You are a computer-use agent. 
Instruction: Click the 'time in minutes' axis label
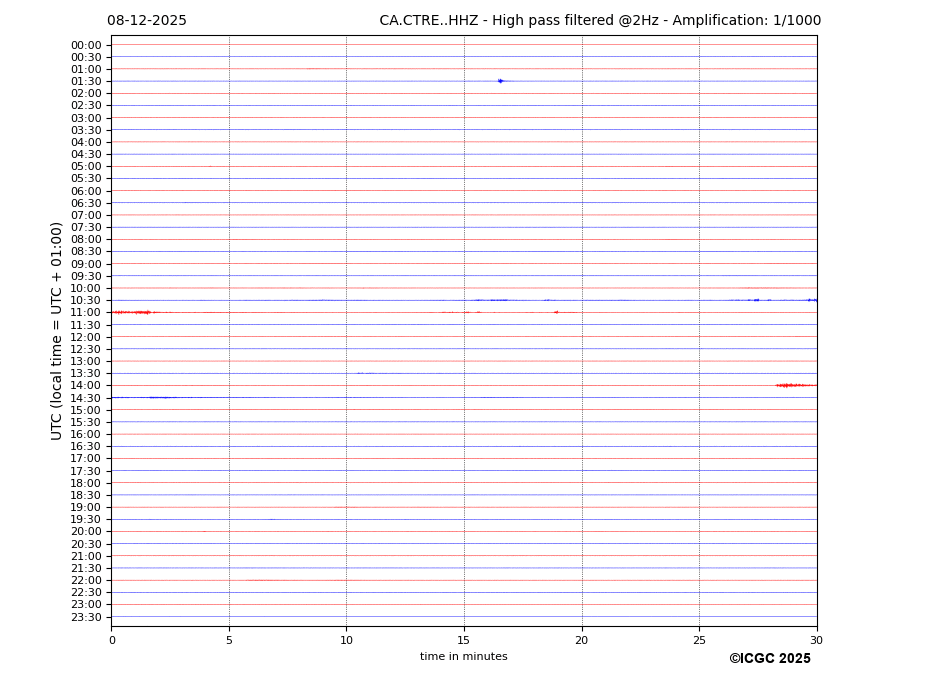463,657
